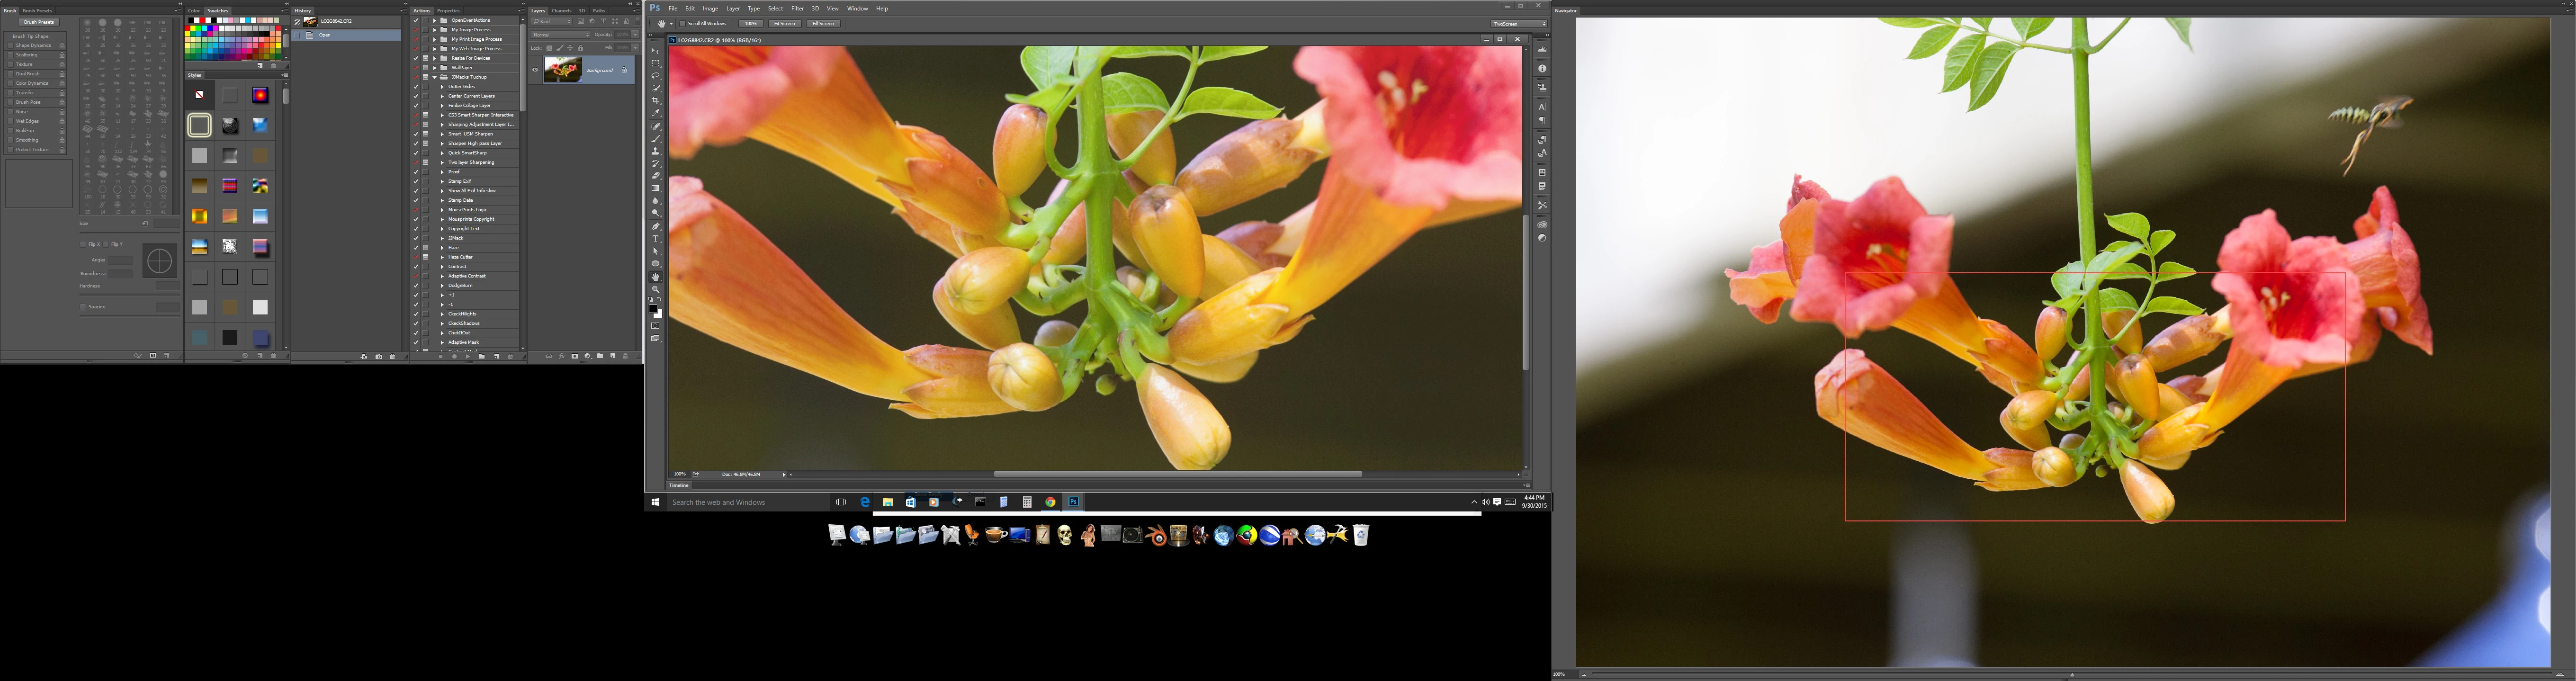Open Chrome from the Windows taskbar
This screenshot has height=681, width=2576.
pyautogui.click(x=1050, y=502)
